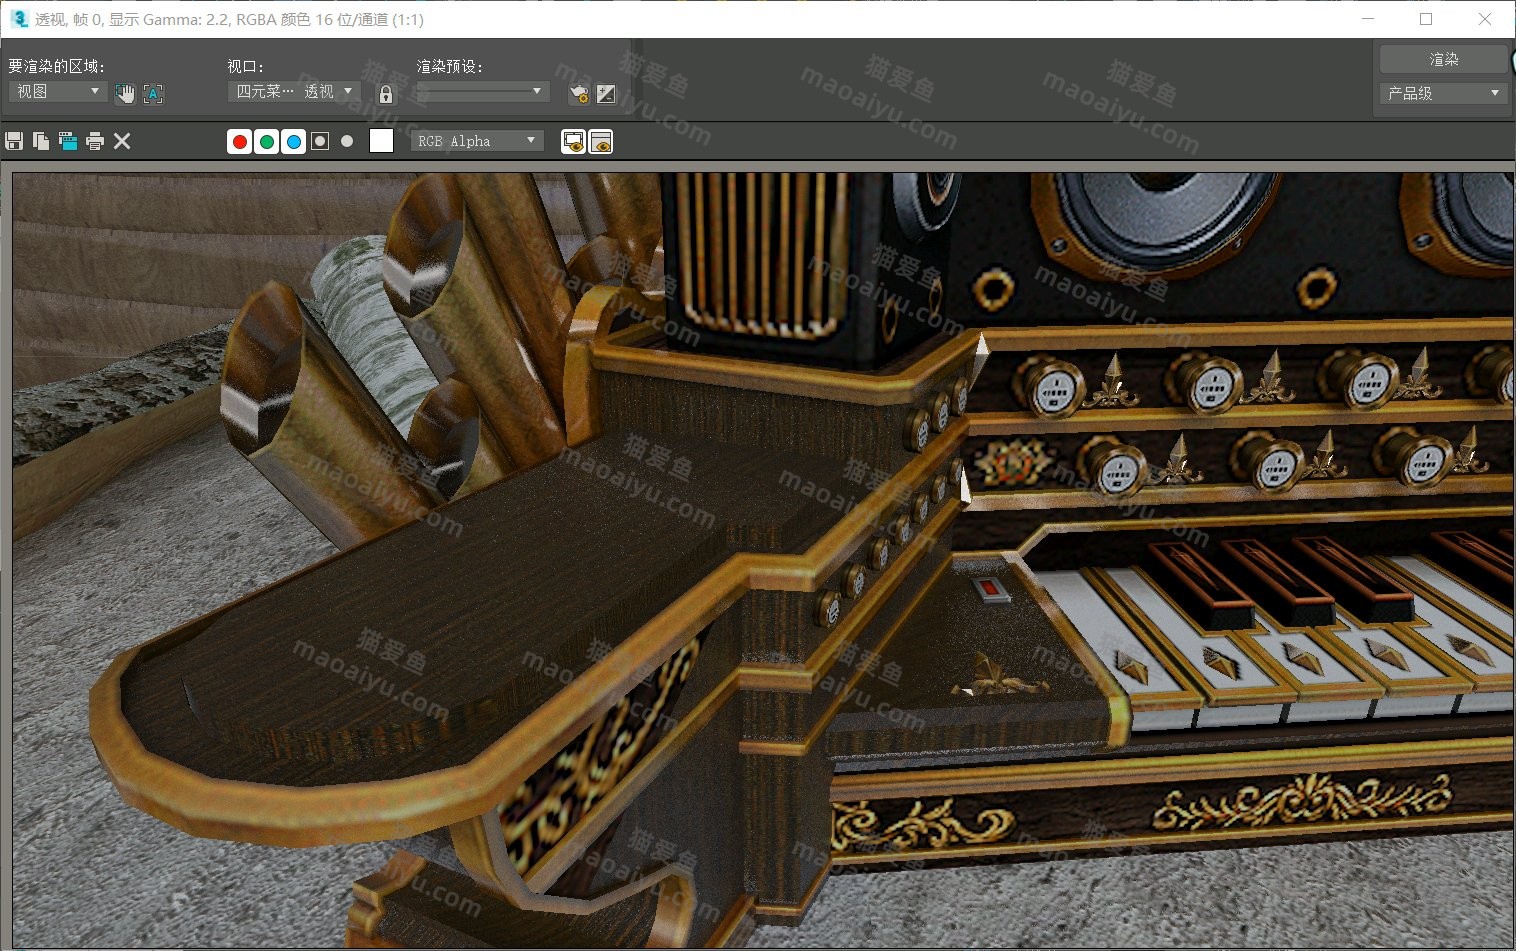Click the Save Image disk icon
The height and width of the screenshot is (951, 1516).
pyautogui.click(x=14, y=141)
